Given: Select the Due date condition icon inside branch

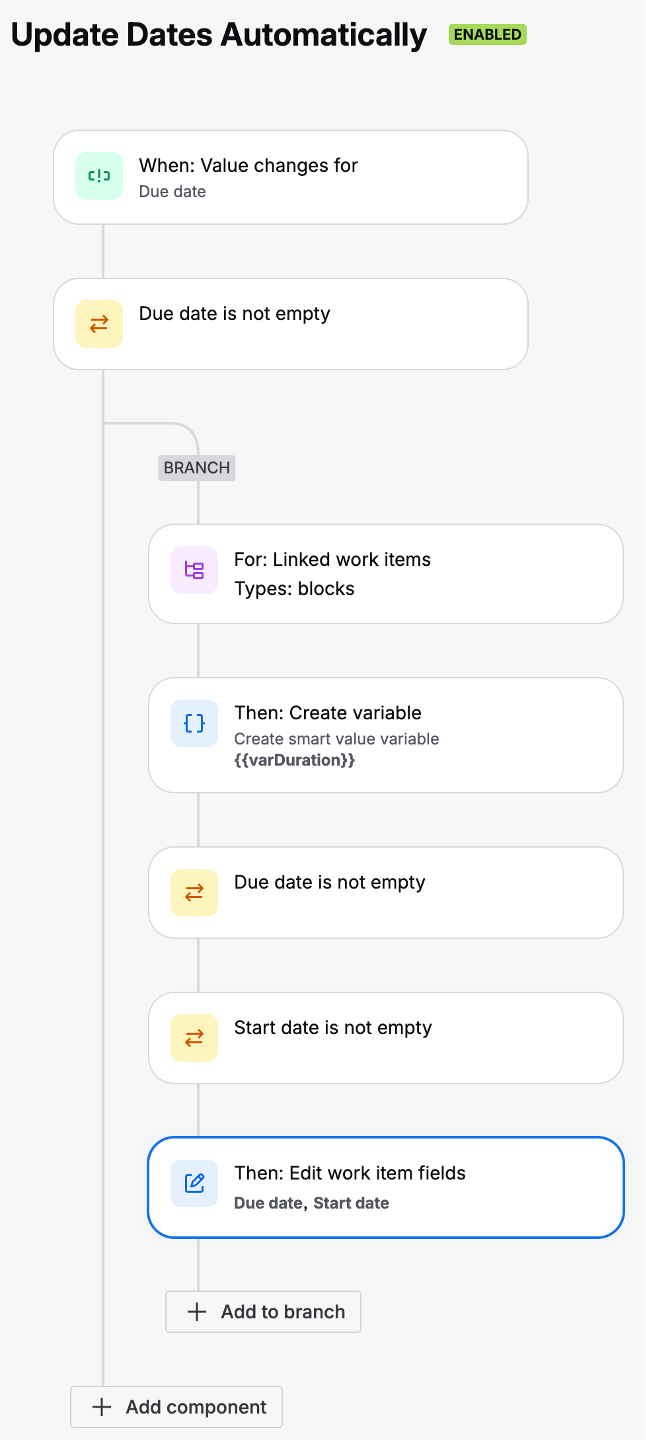Looking at the screenshot, I should pyautogui.click(x=193, y=892).
